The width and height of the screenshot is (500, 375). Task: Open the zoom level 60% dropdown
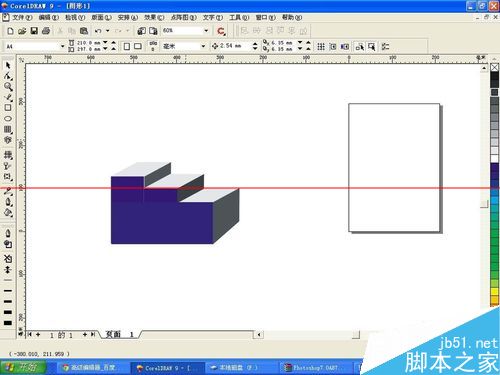point(206,31)
